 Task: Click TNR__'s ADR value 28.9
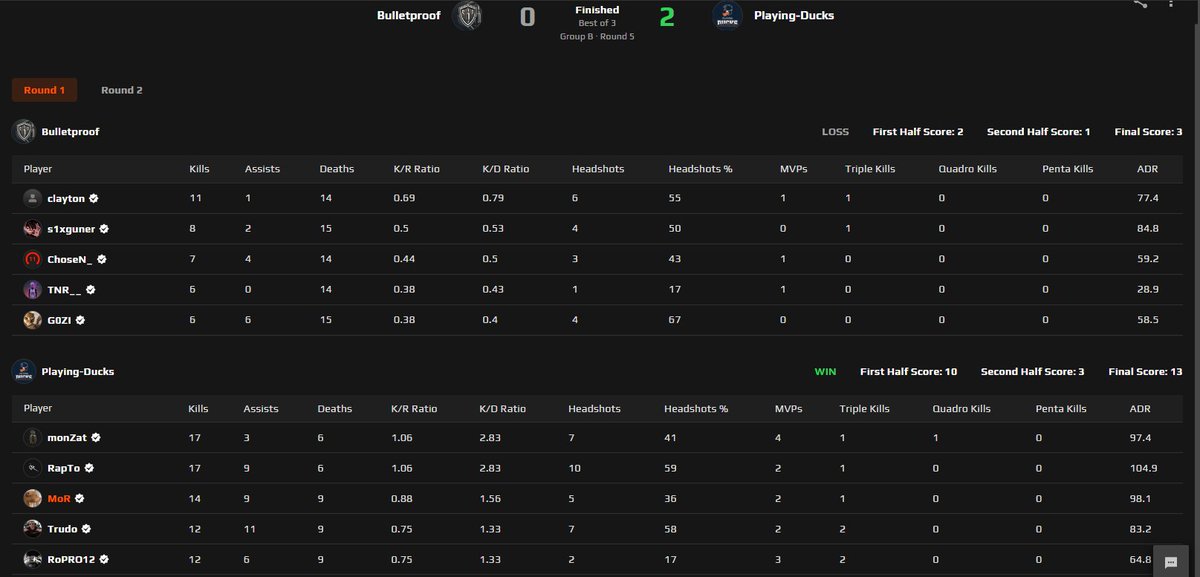tap(1147, 290)
